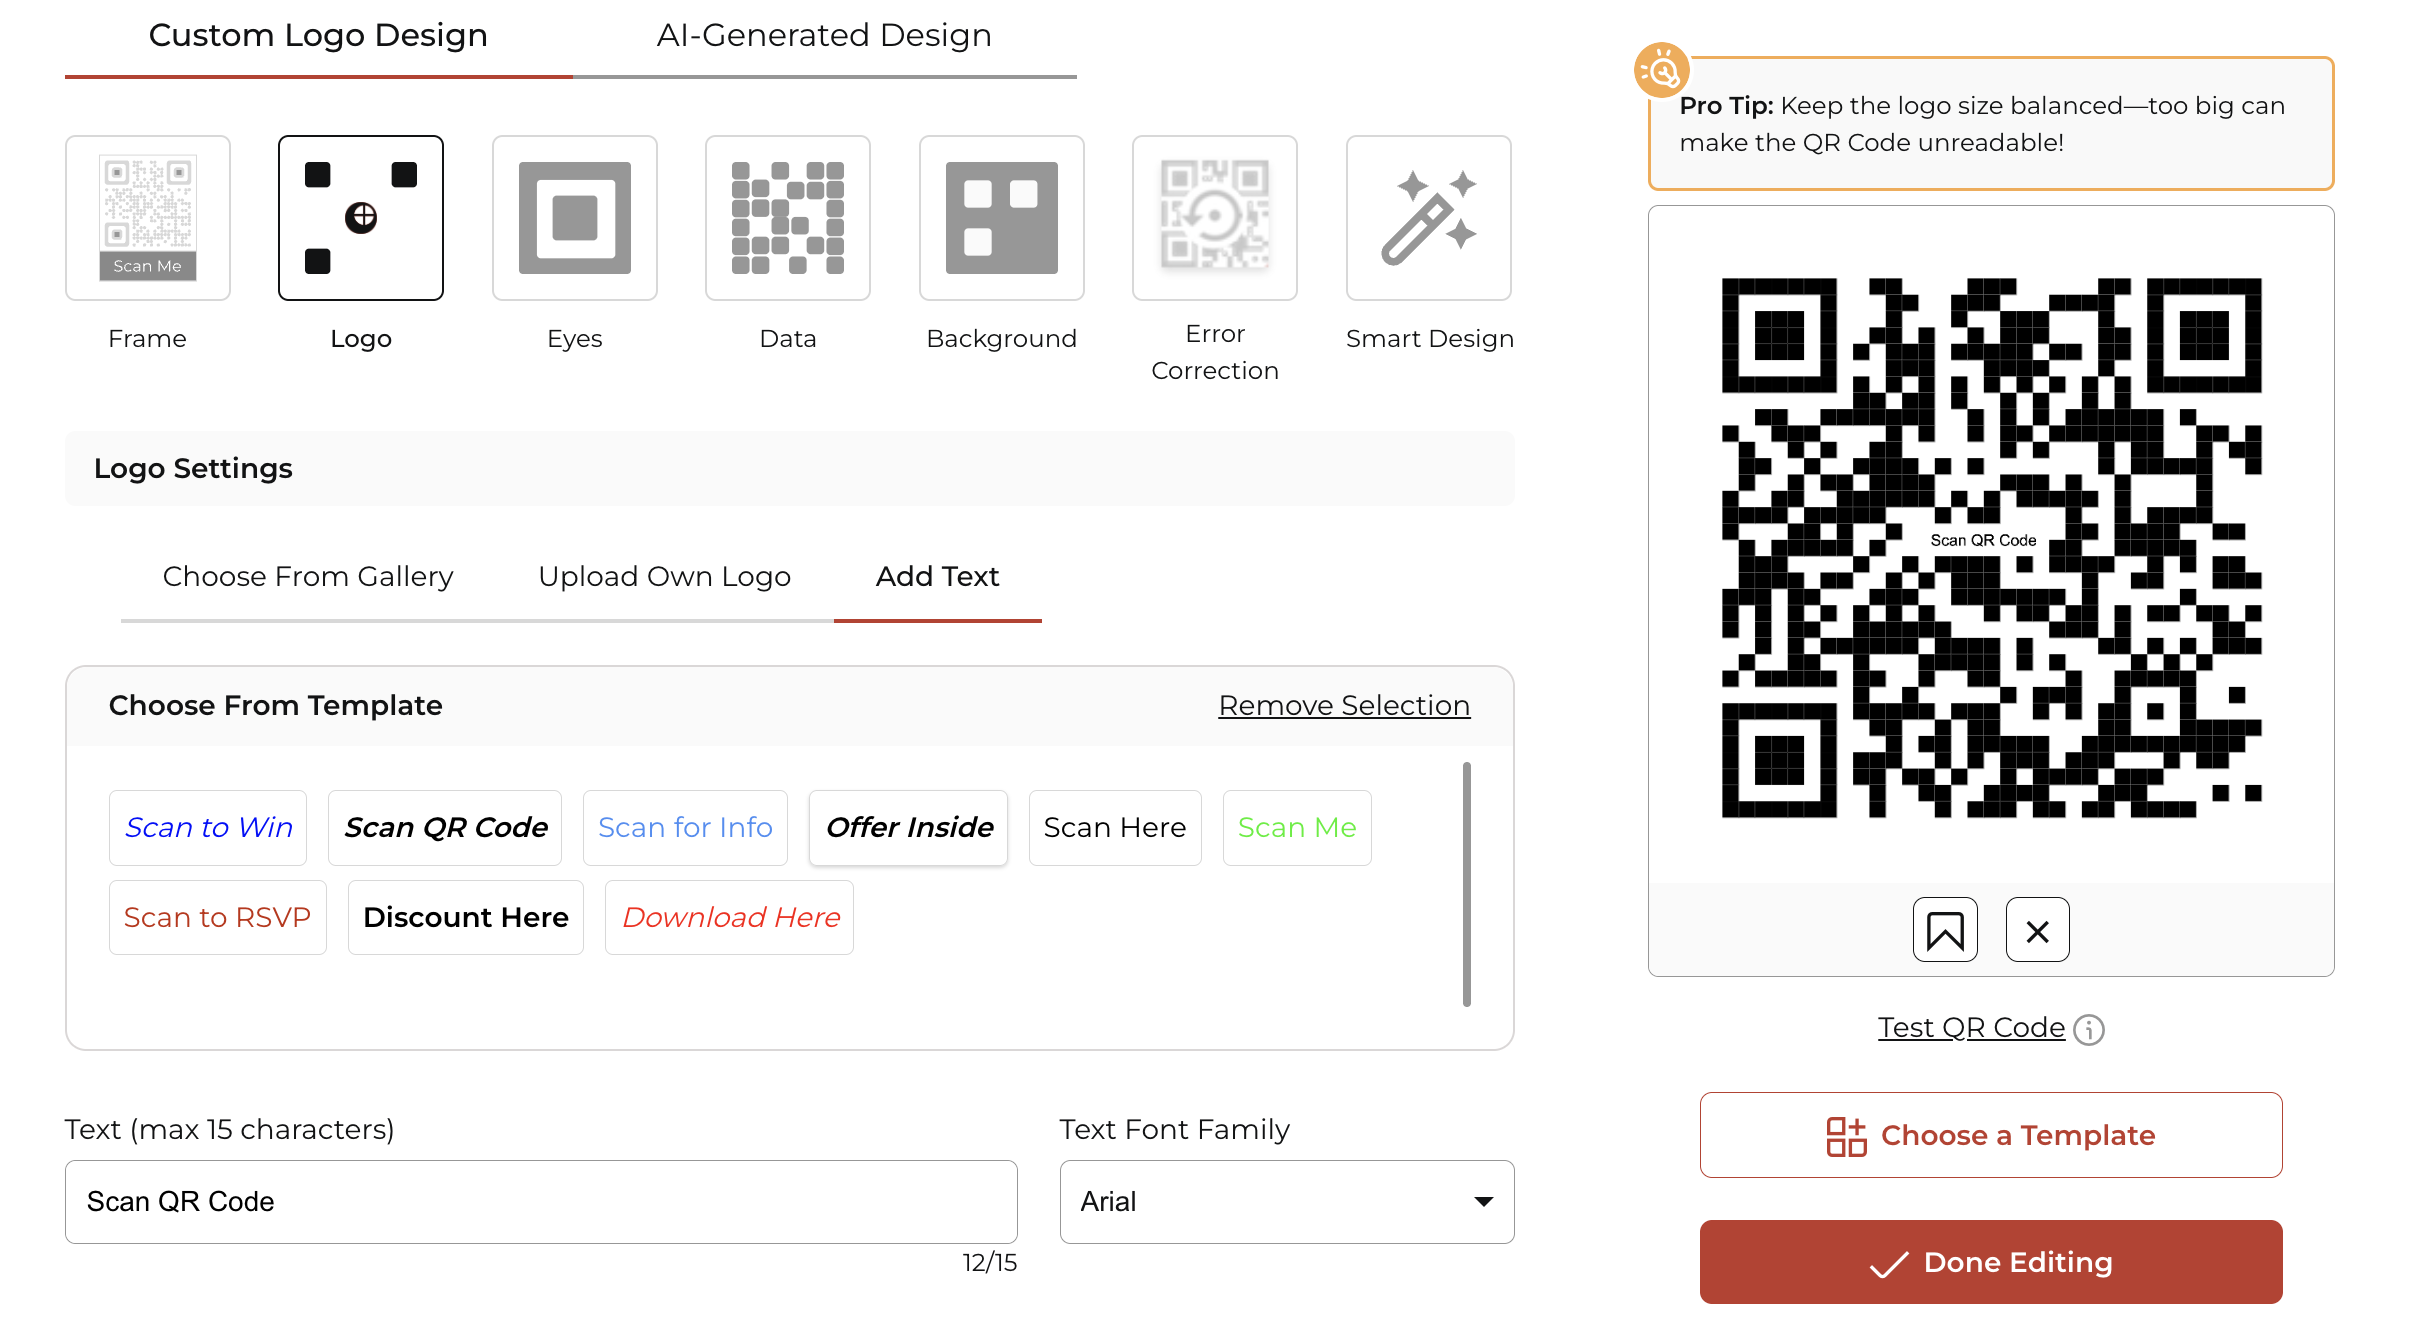
Task: Click the QR code preview image
Action: (x=1991, y=547)
